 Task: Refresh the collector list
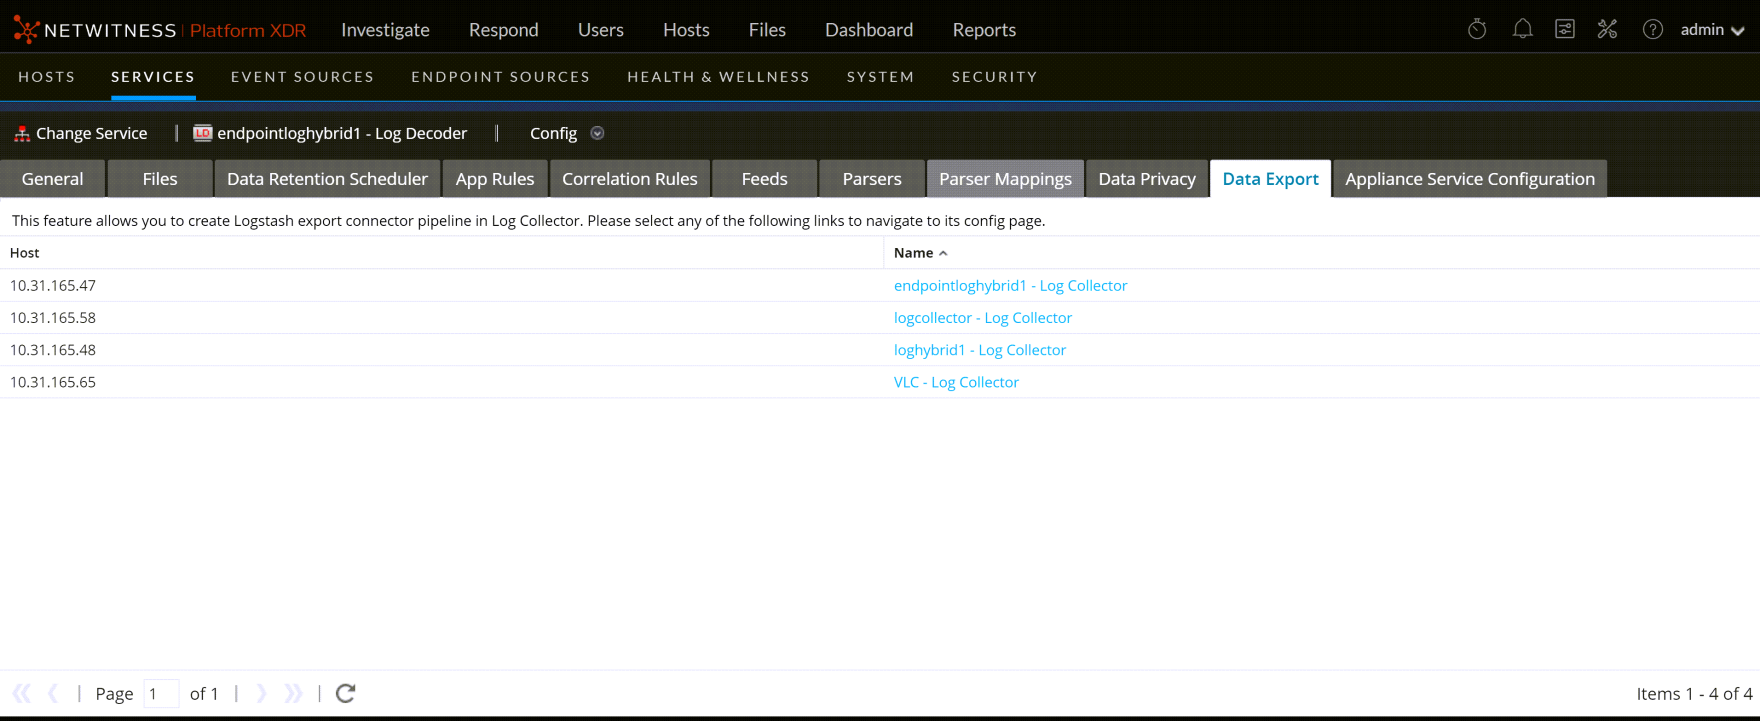click(x=346, y=693)
